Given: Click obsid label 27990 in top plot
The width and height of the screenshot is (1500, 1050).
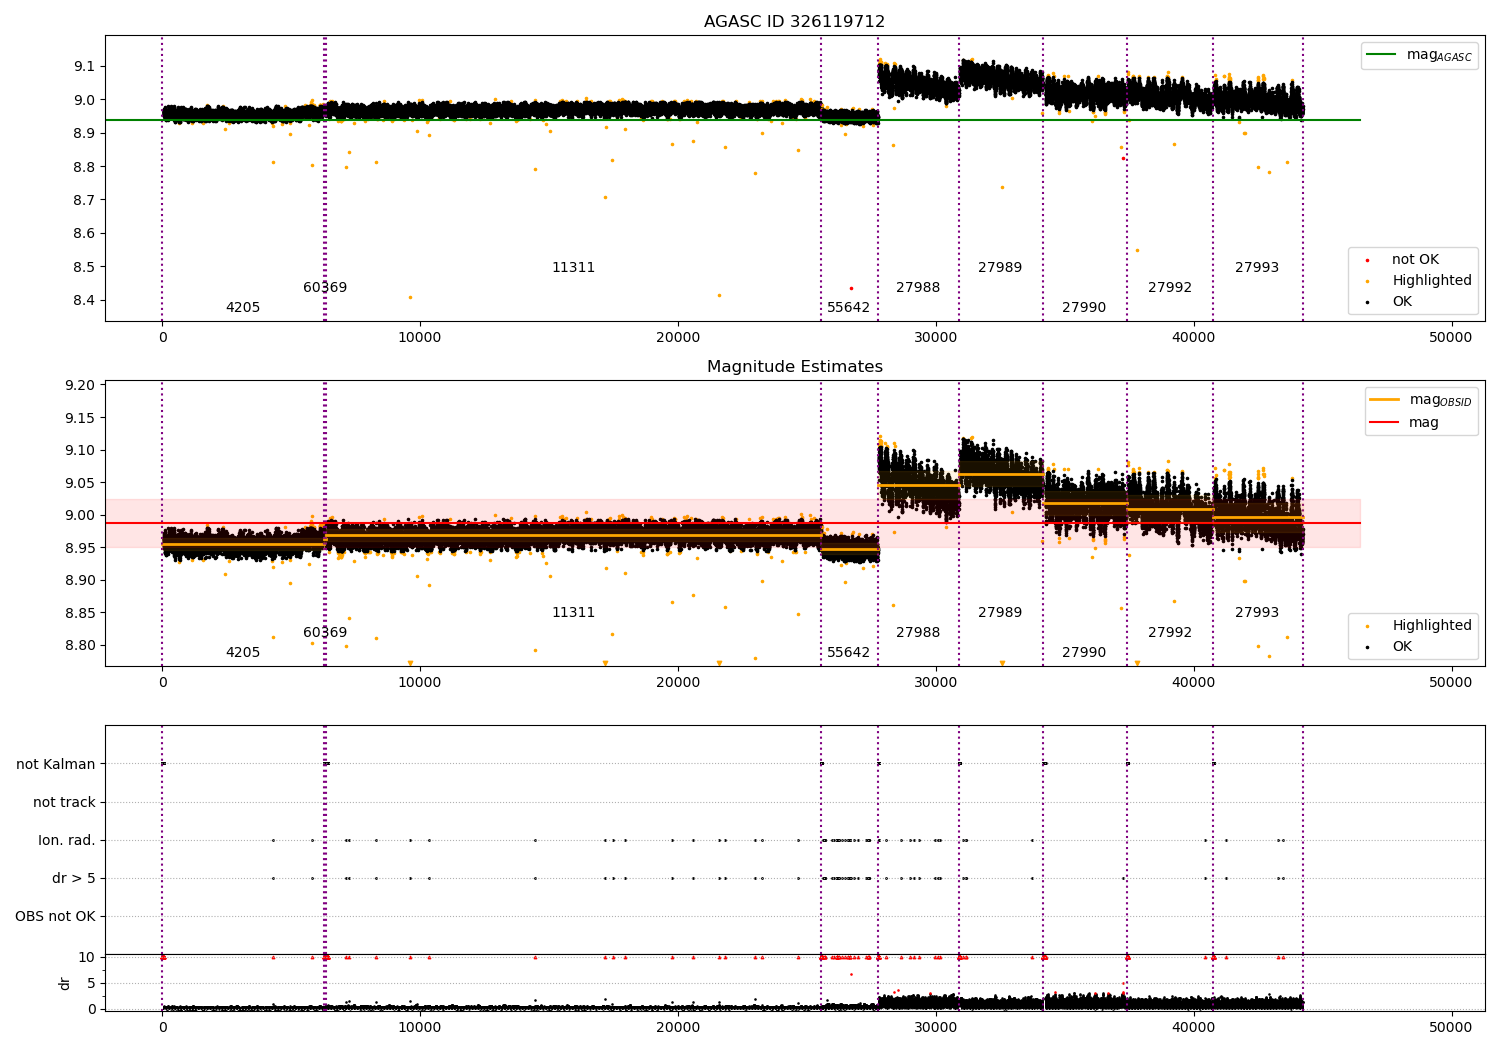Looking at the screenshot, I should point(1084,308).
